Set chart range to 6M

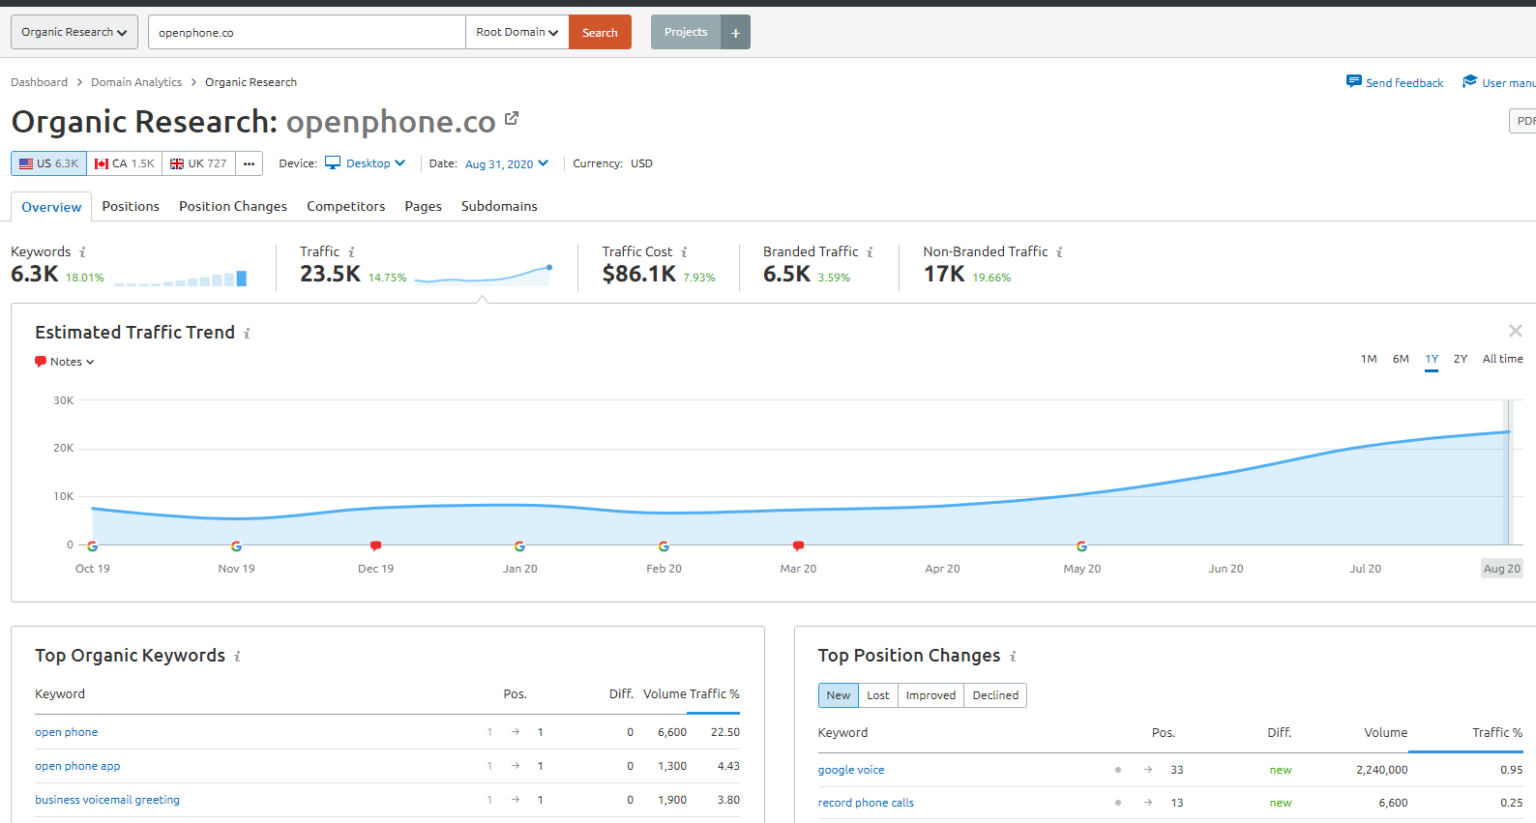[1400, 359]
